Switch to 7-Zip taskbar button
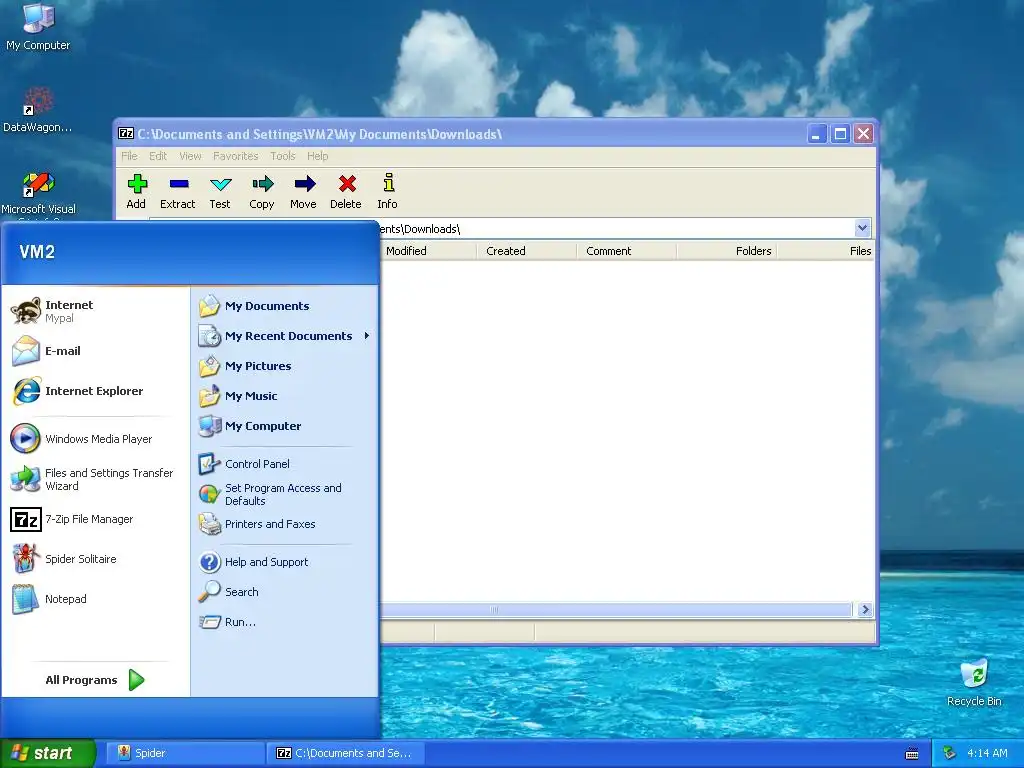This screenshot has height=768, width=1024. pyautogui.click(x=345, y=753)
